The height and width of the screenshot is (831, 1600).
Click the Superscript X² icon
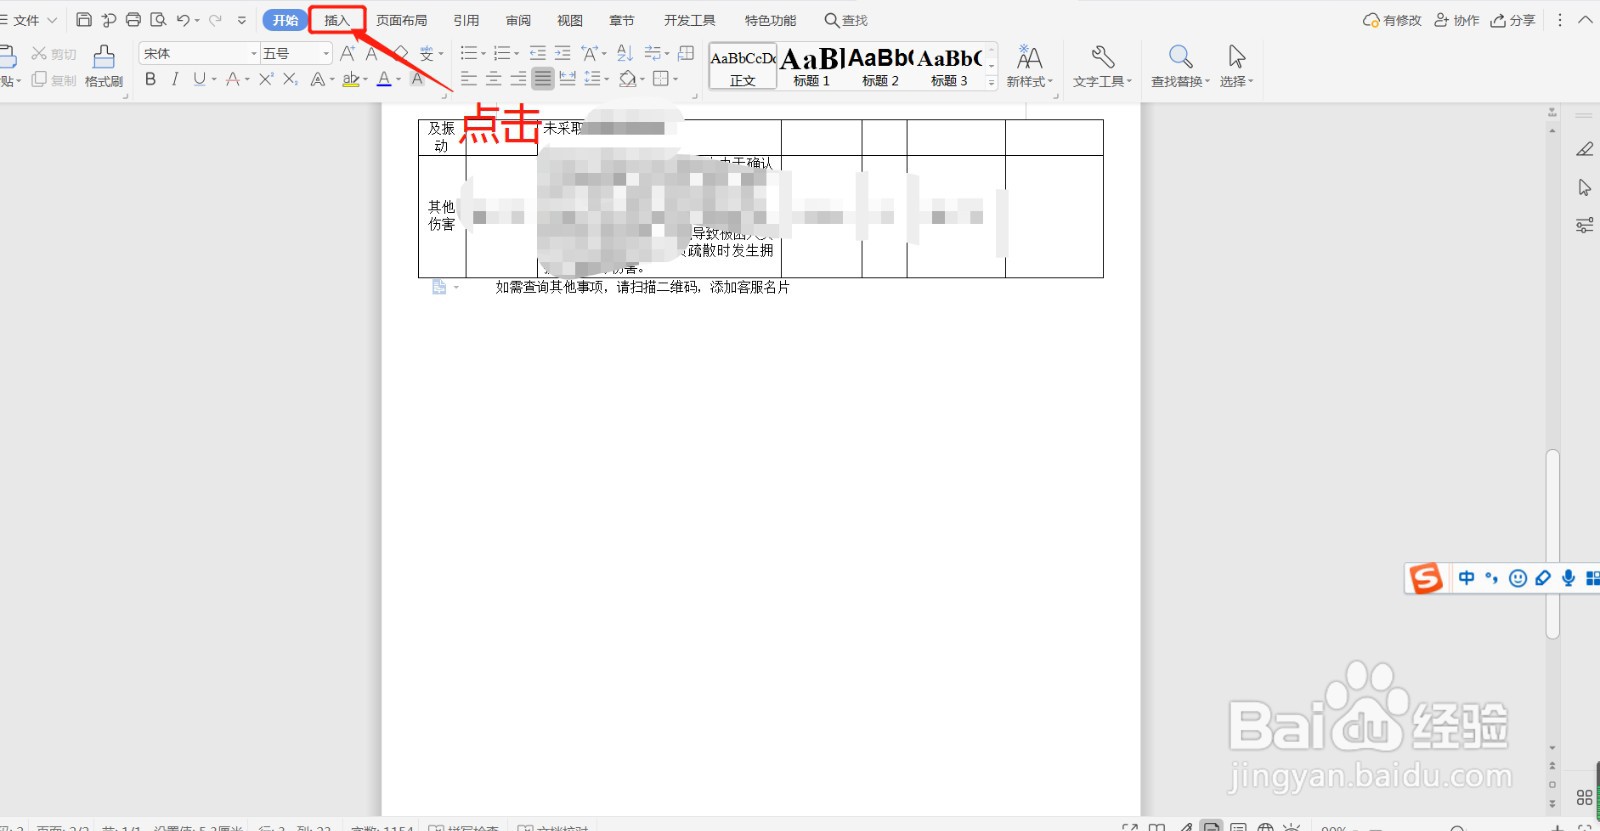[265, 79]
